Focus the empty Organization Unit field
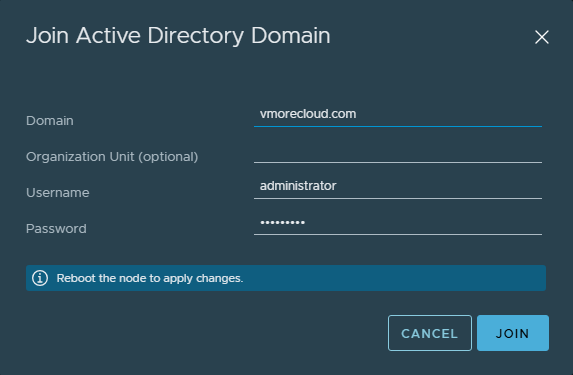This screenshot has width=573, height=375. pyautogui.click(x=398, y=152)
